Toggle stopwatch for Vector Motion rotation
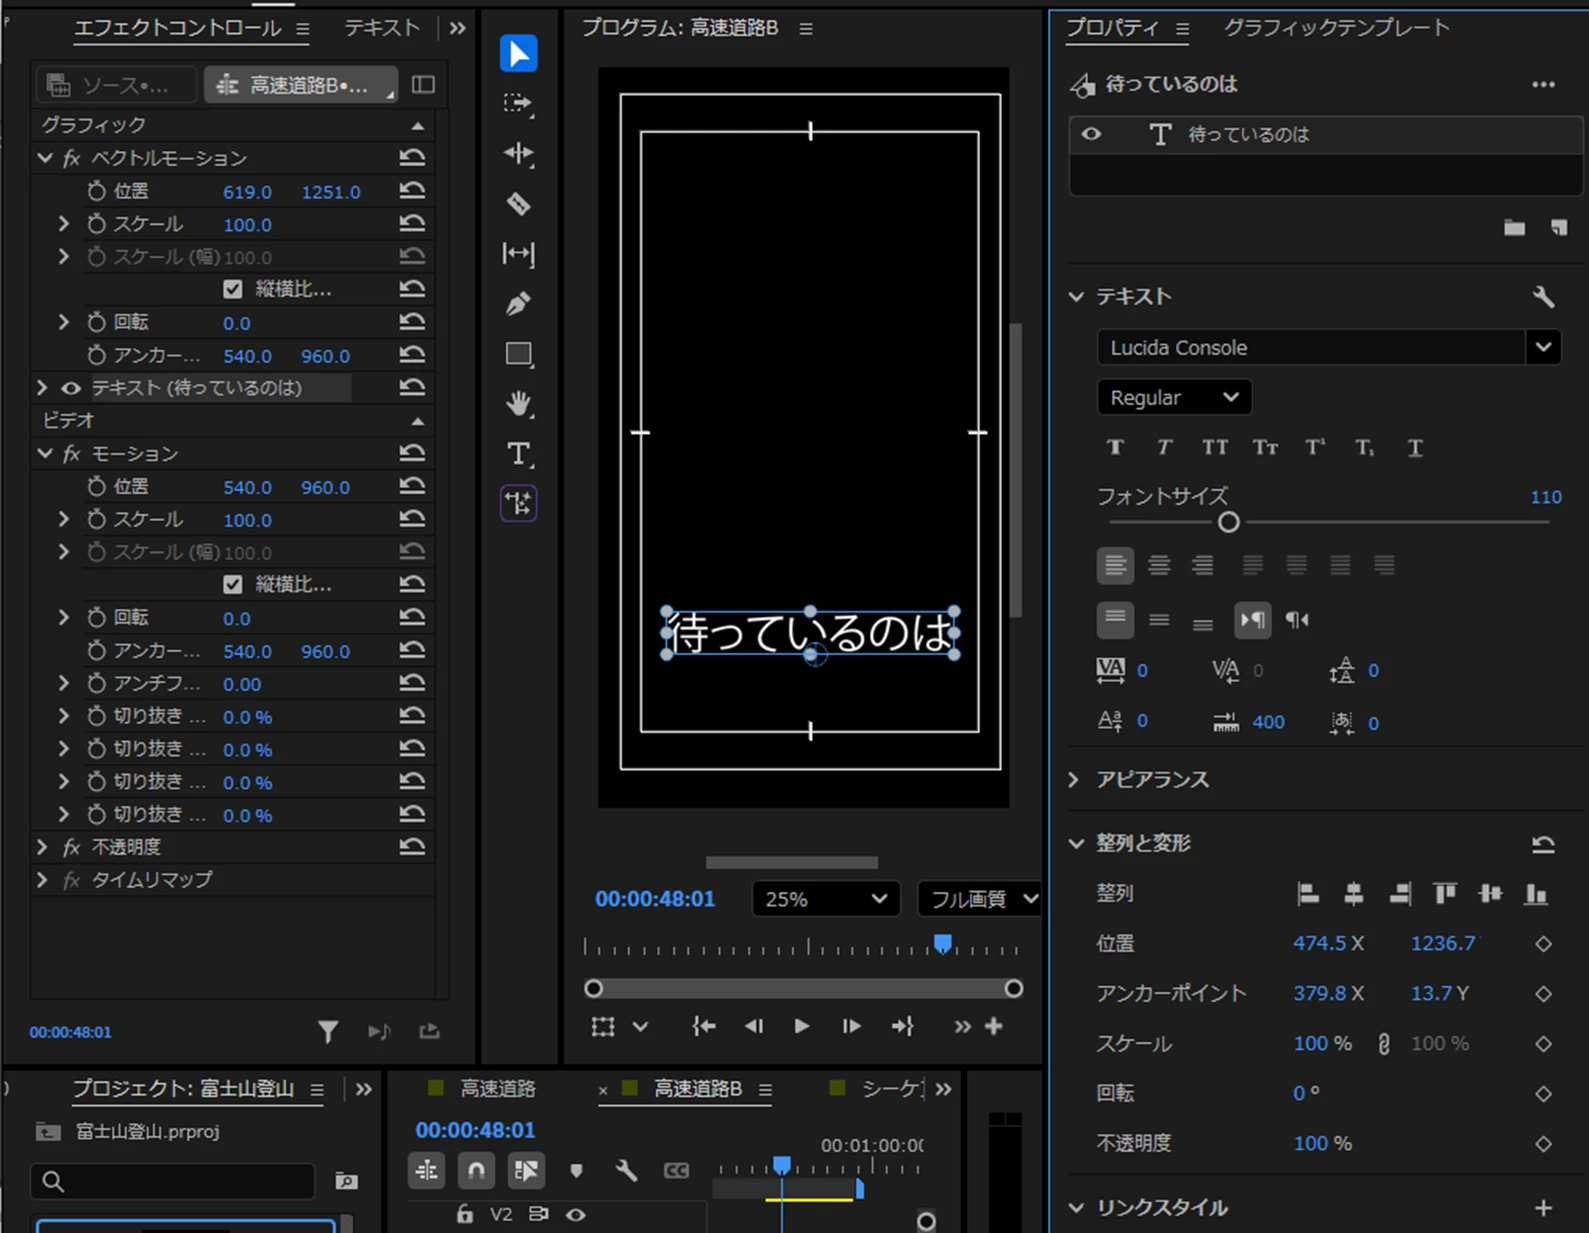This screenshot has width=1589, height=1233. pyautogui.click(x=96, y=323)
